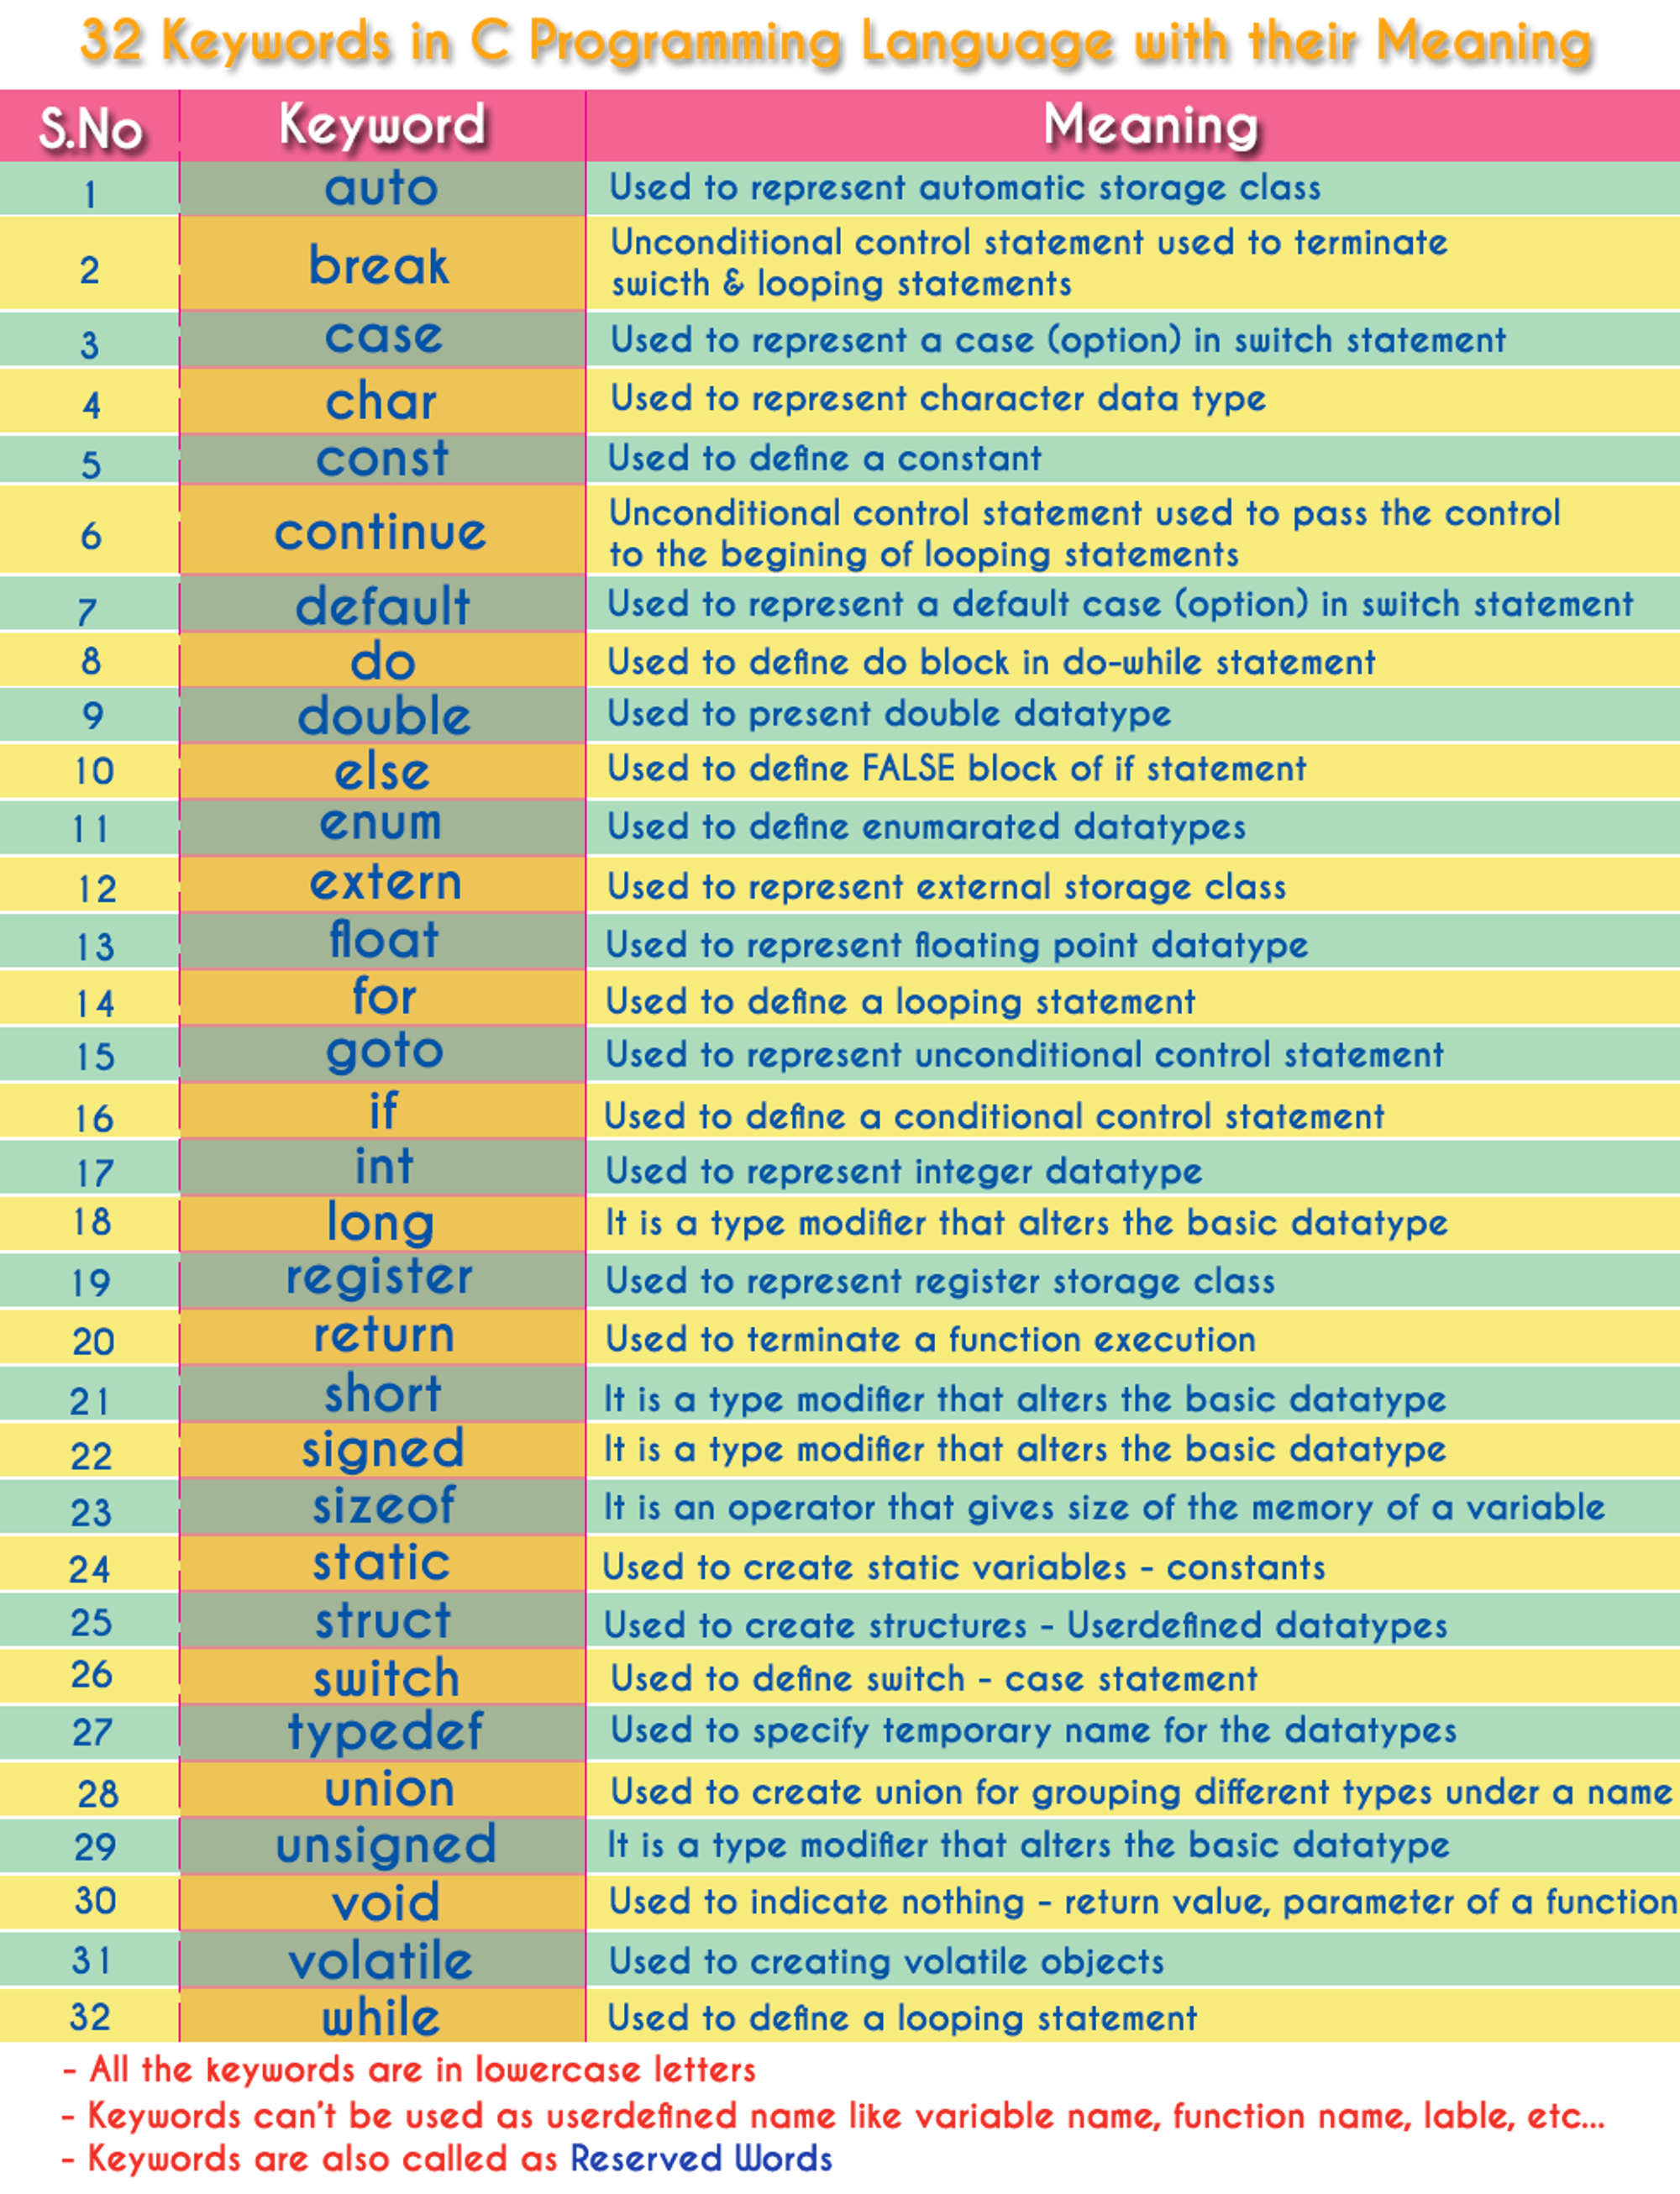The image size is (1680, 2194).
Task: Click the yellow background row for 'float'
Action: [x=840, y=926]
